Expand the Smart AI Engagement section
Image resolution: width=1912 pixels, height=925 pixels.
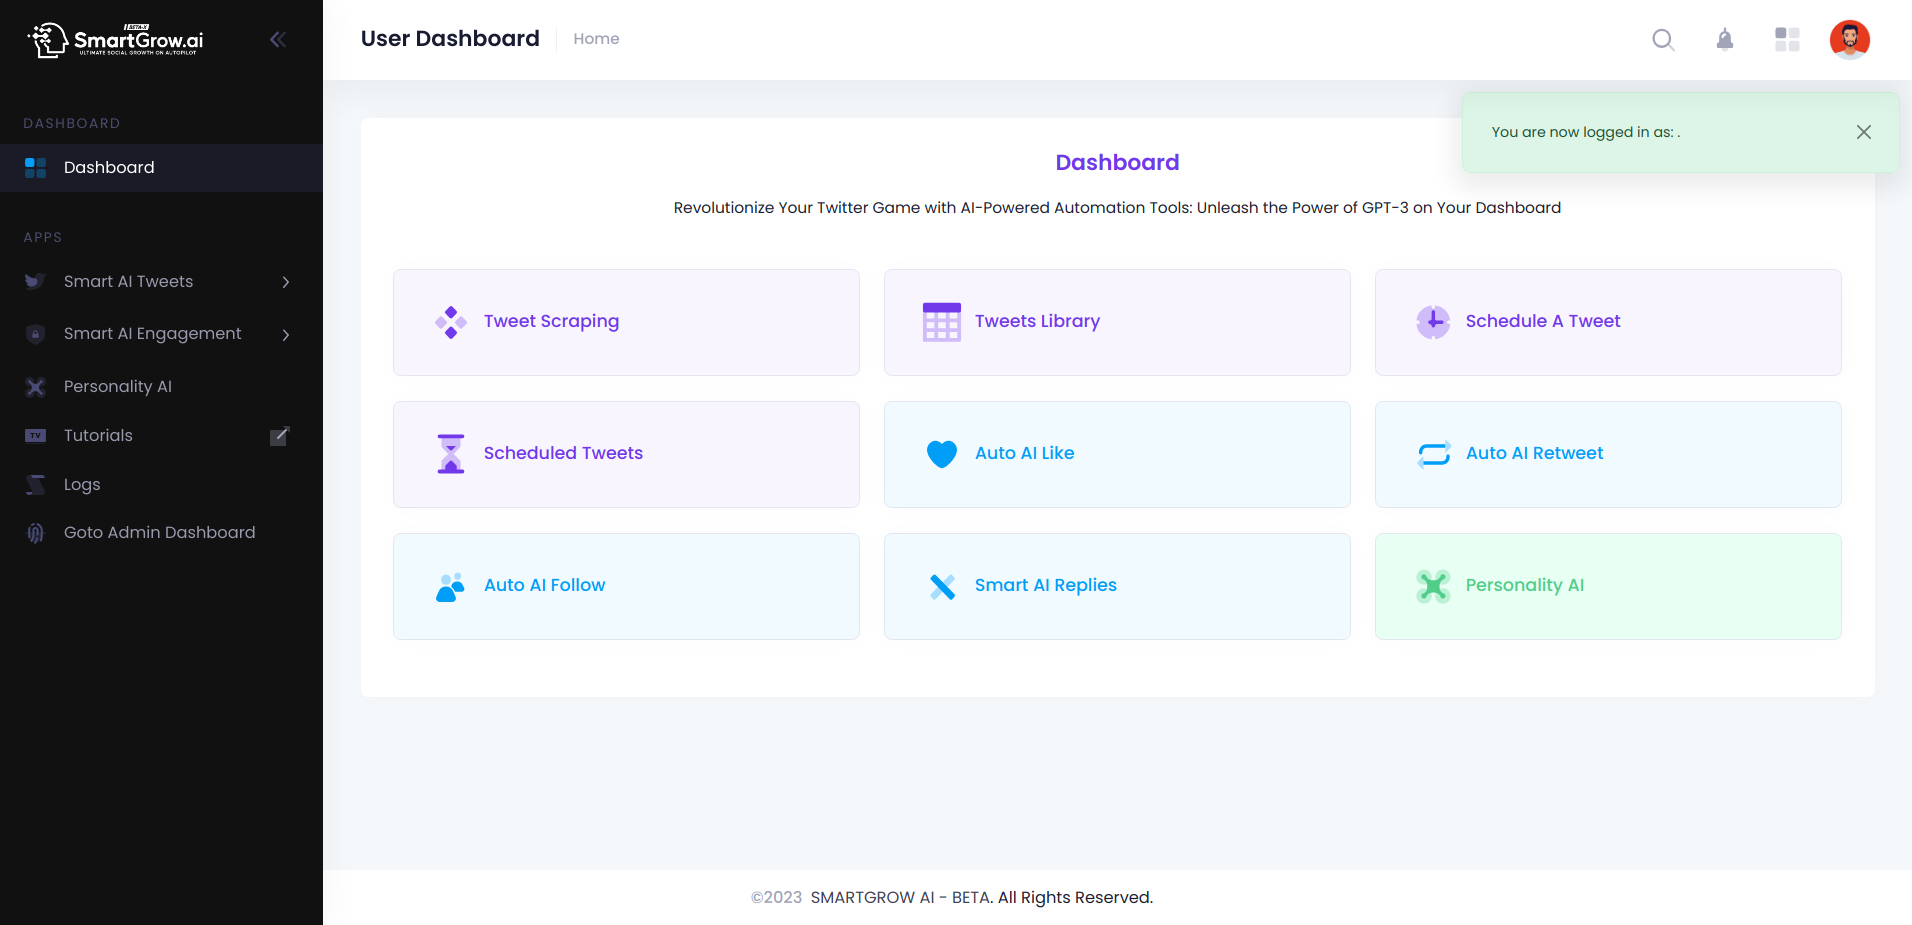point(152,333)
